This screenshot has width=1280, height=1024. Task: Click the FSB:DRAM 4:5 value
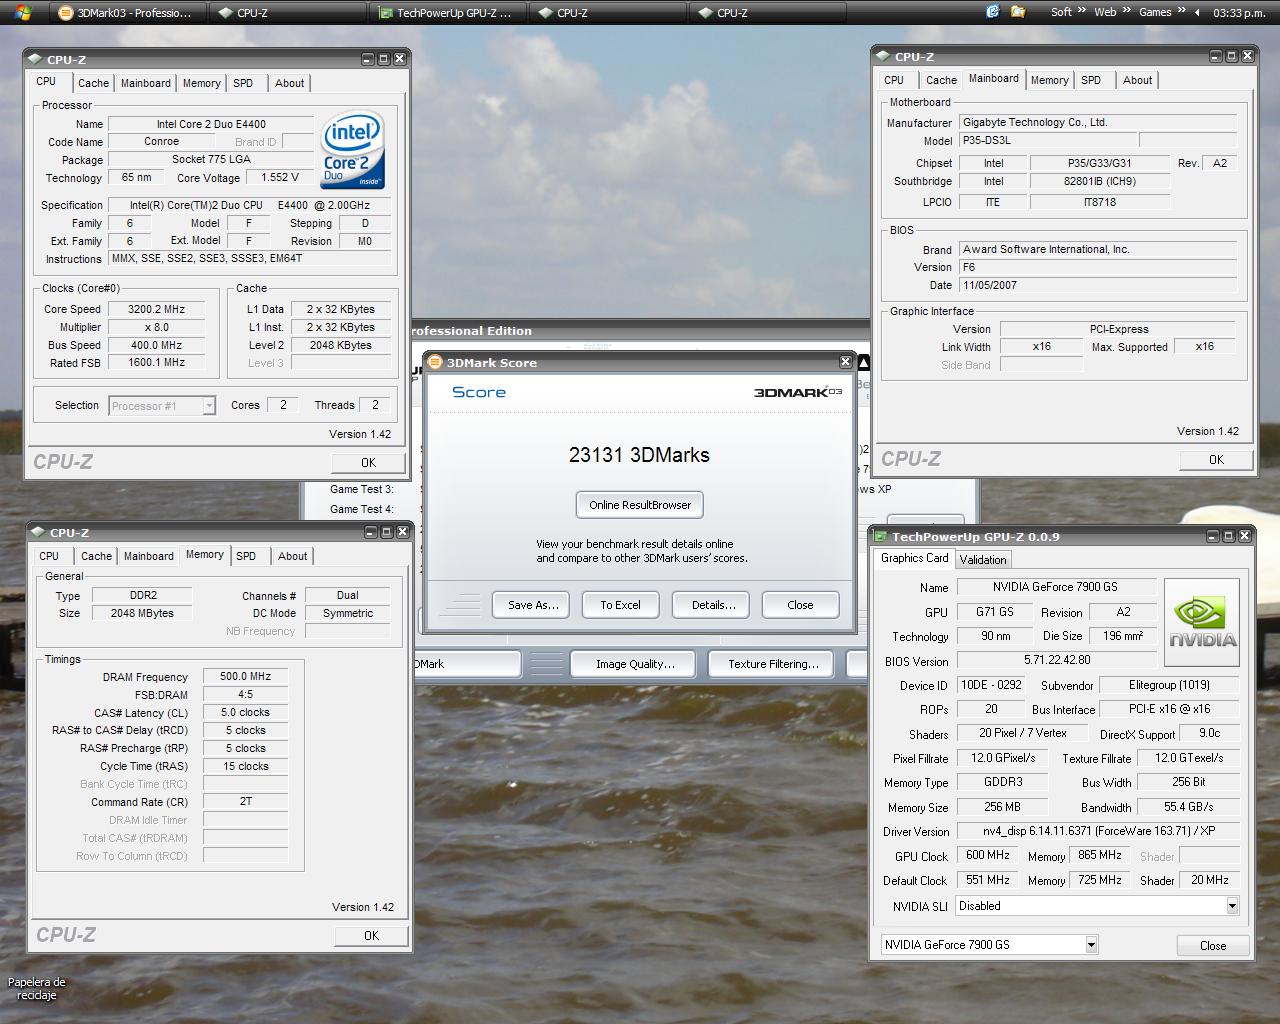click(246, 695)
